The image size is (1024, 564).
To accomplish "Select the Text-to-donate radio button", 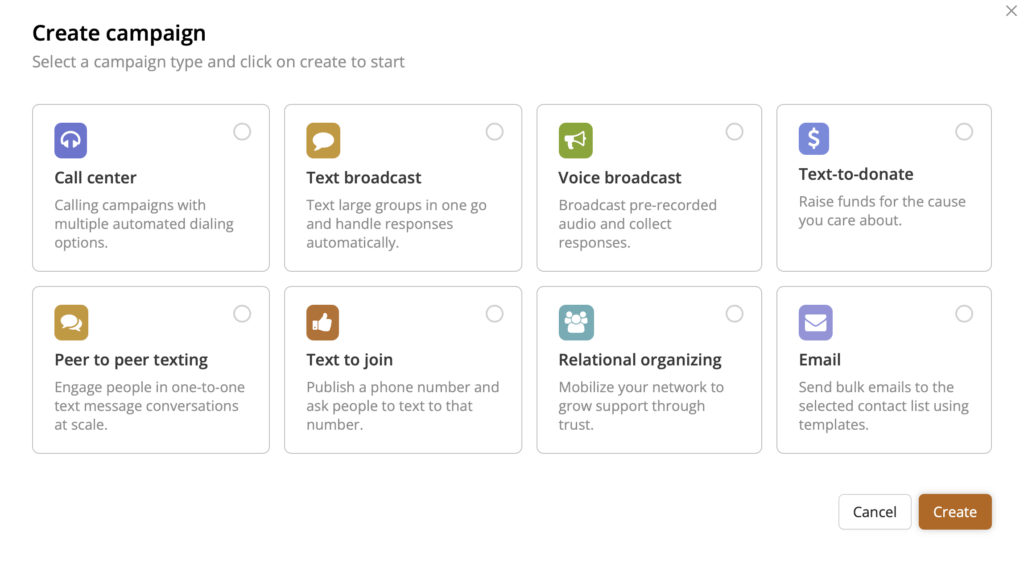I will [964, 132].
